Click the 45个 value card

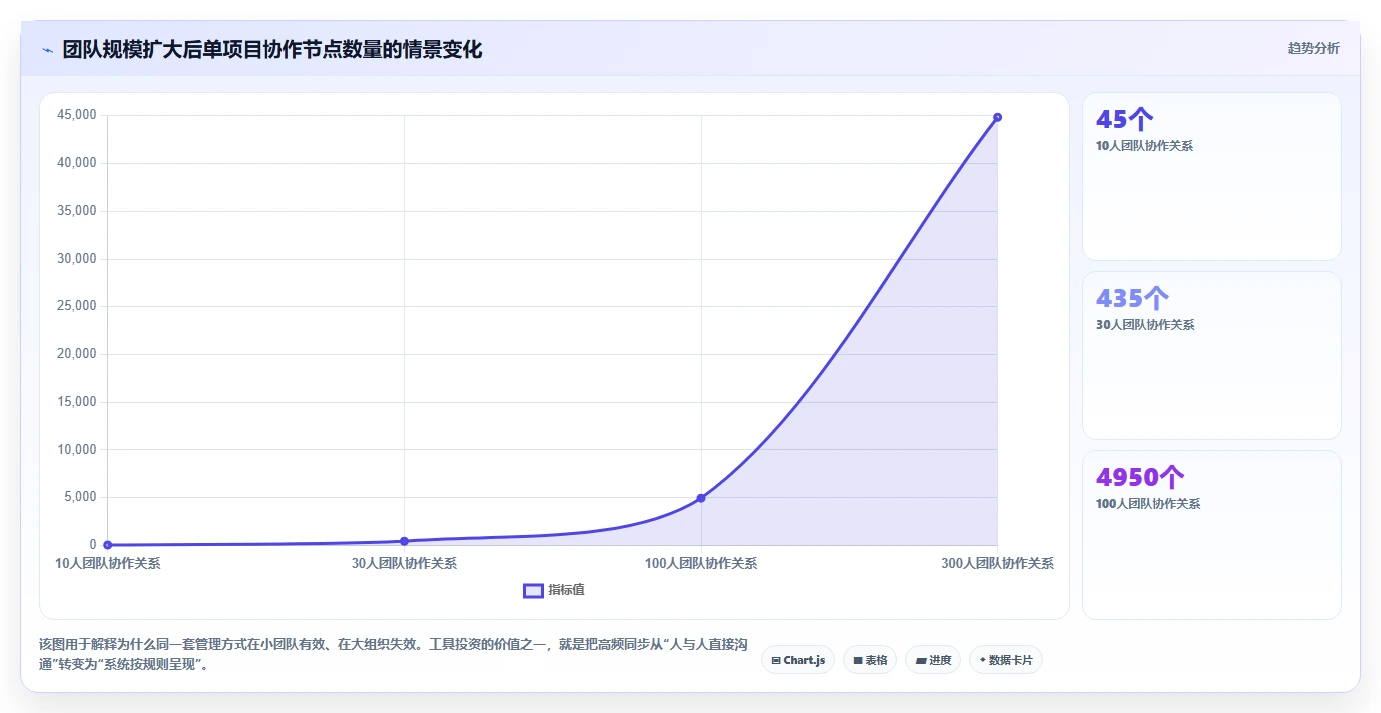1212,177
